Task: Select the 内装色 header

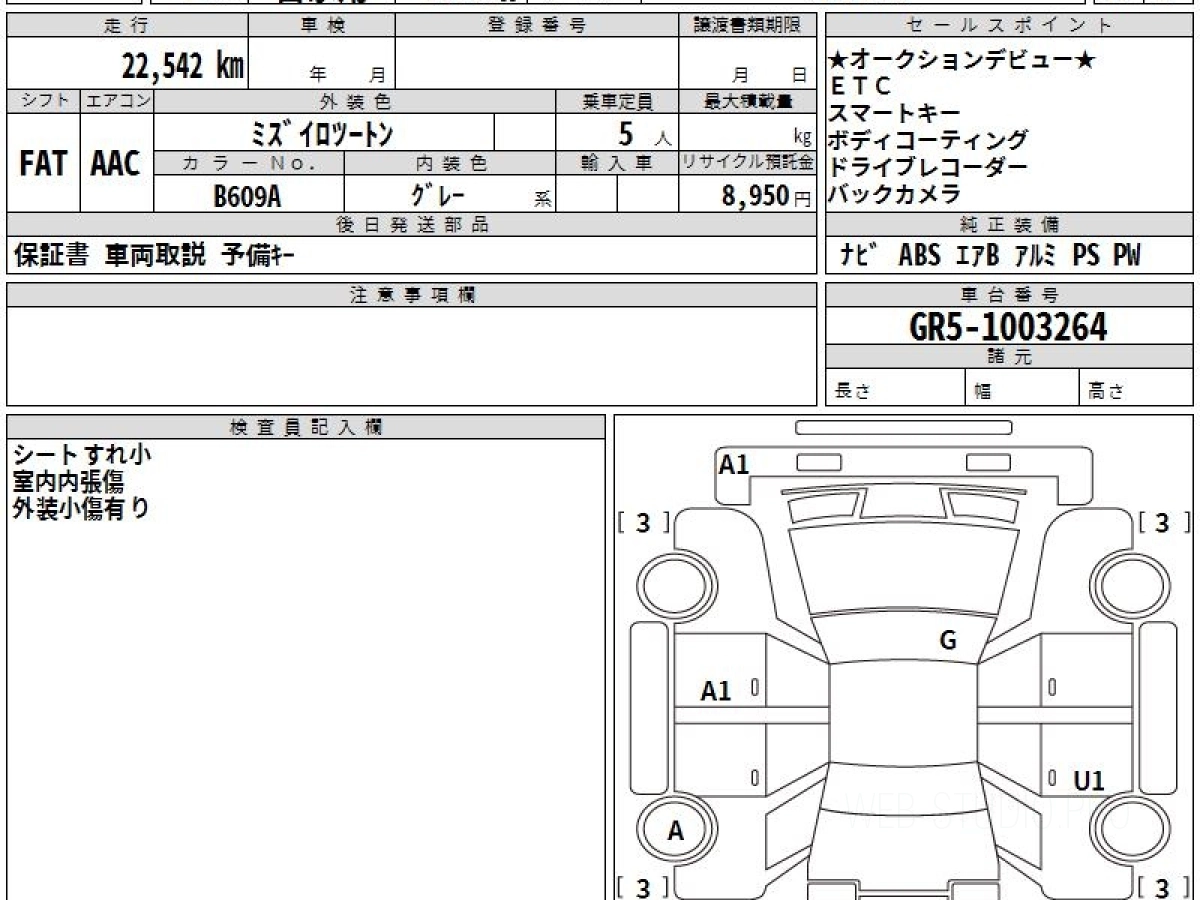Action: click(x=450, y=163)
